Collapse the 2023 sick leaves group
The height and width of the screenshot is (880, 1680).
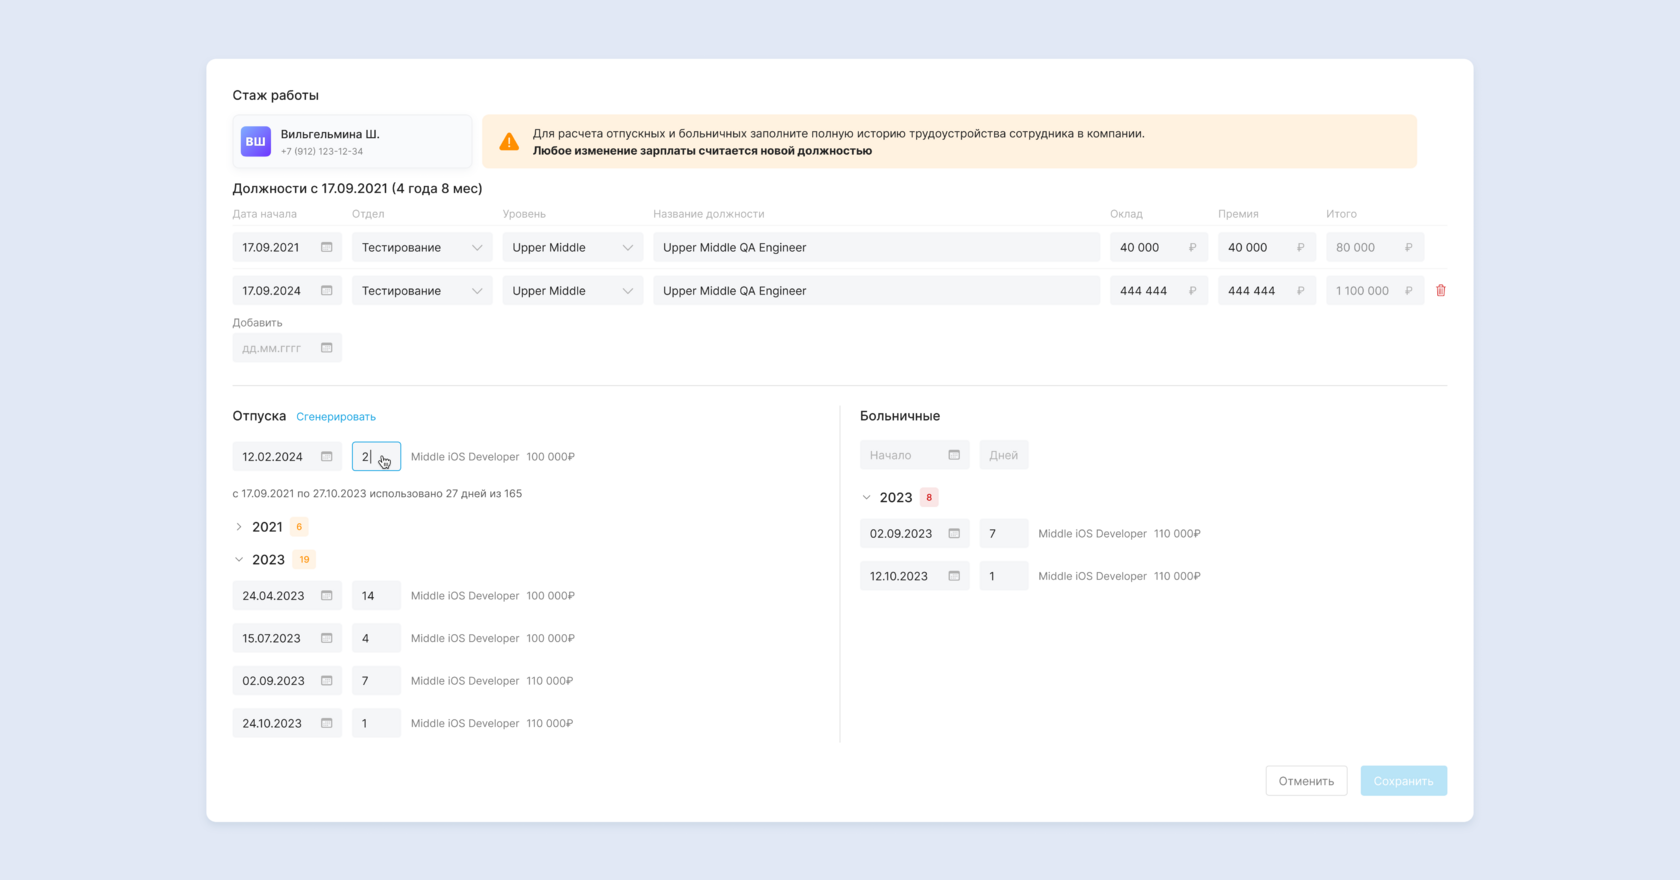tap(867, 498)
